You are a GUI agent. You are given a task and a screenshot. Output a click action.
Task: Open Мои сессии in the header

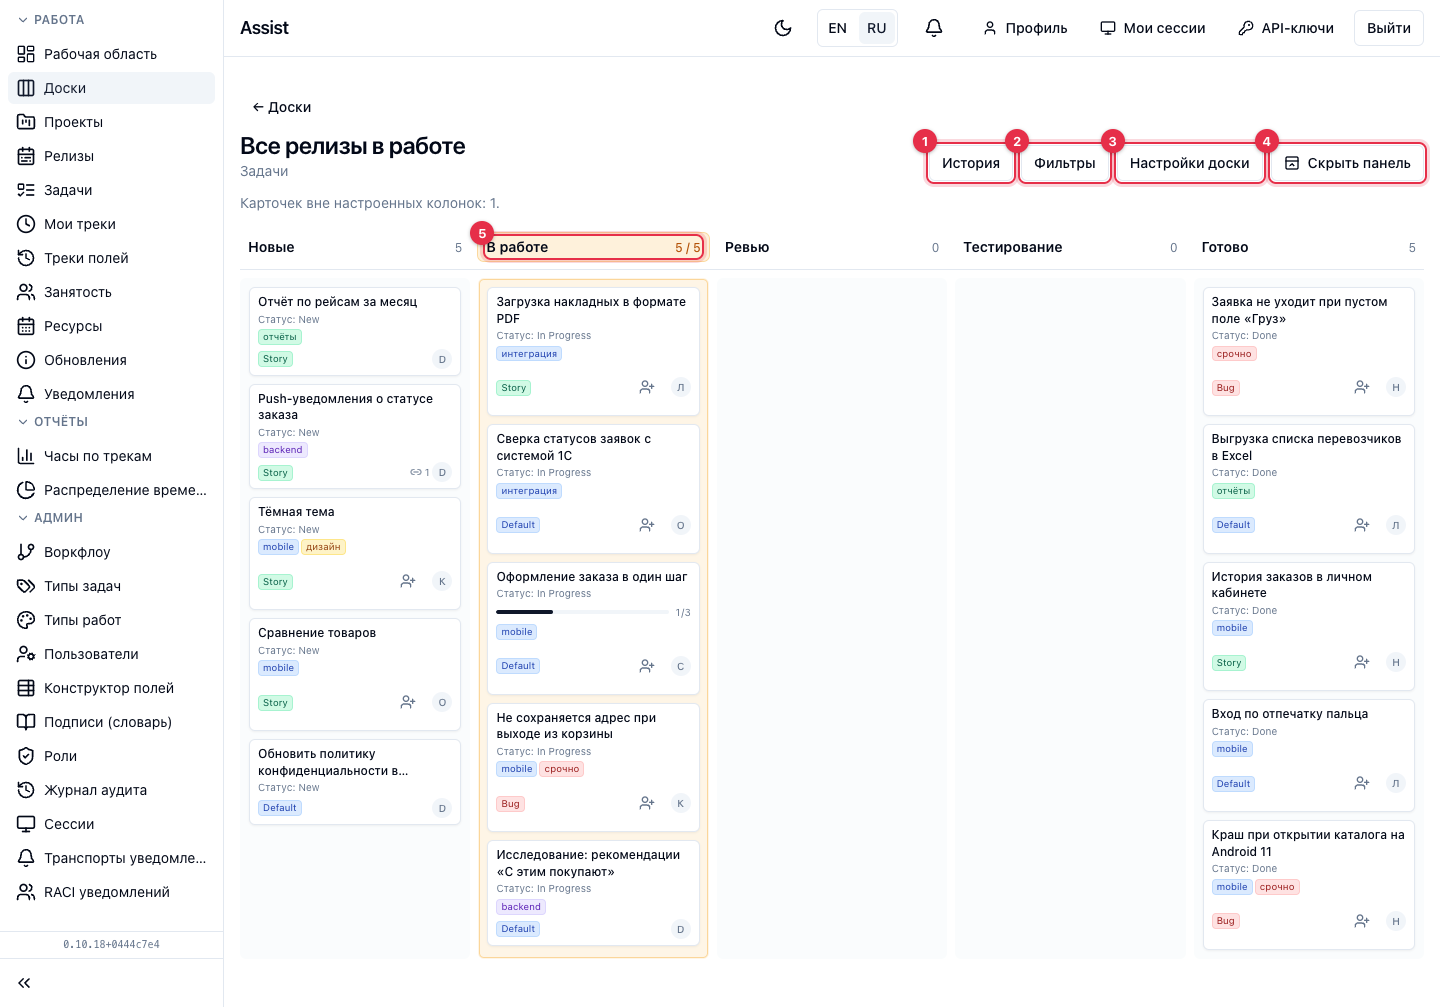[x=1153, y=28]
